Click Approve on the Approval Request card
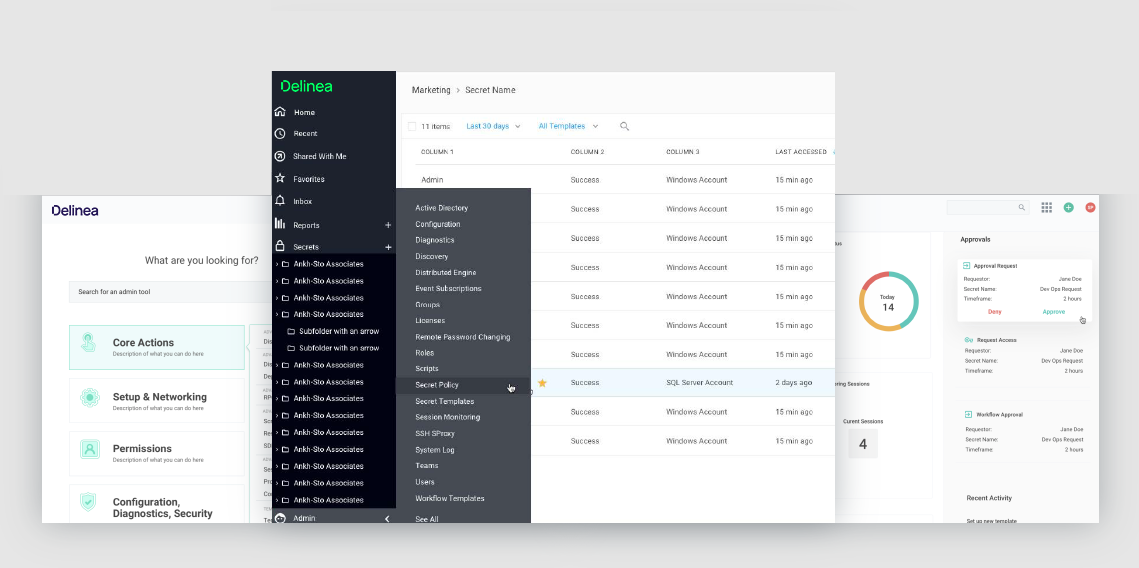Image resolution: width=1139 pixels, height=568 pixels. [1053, 312]
